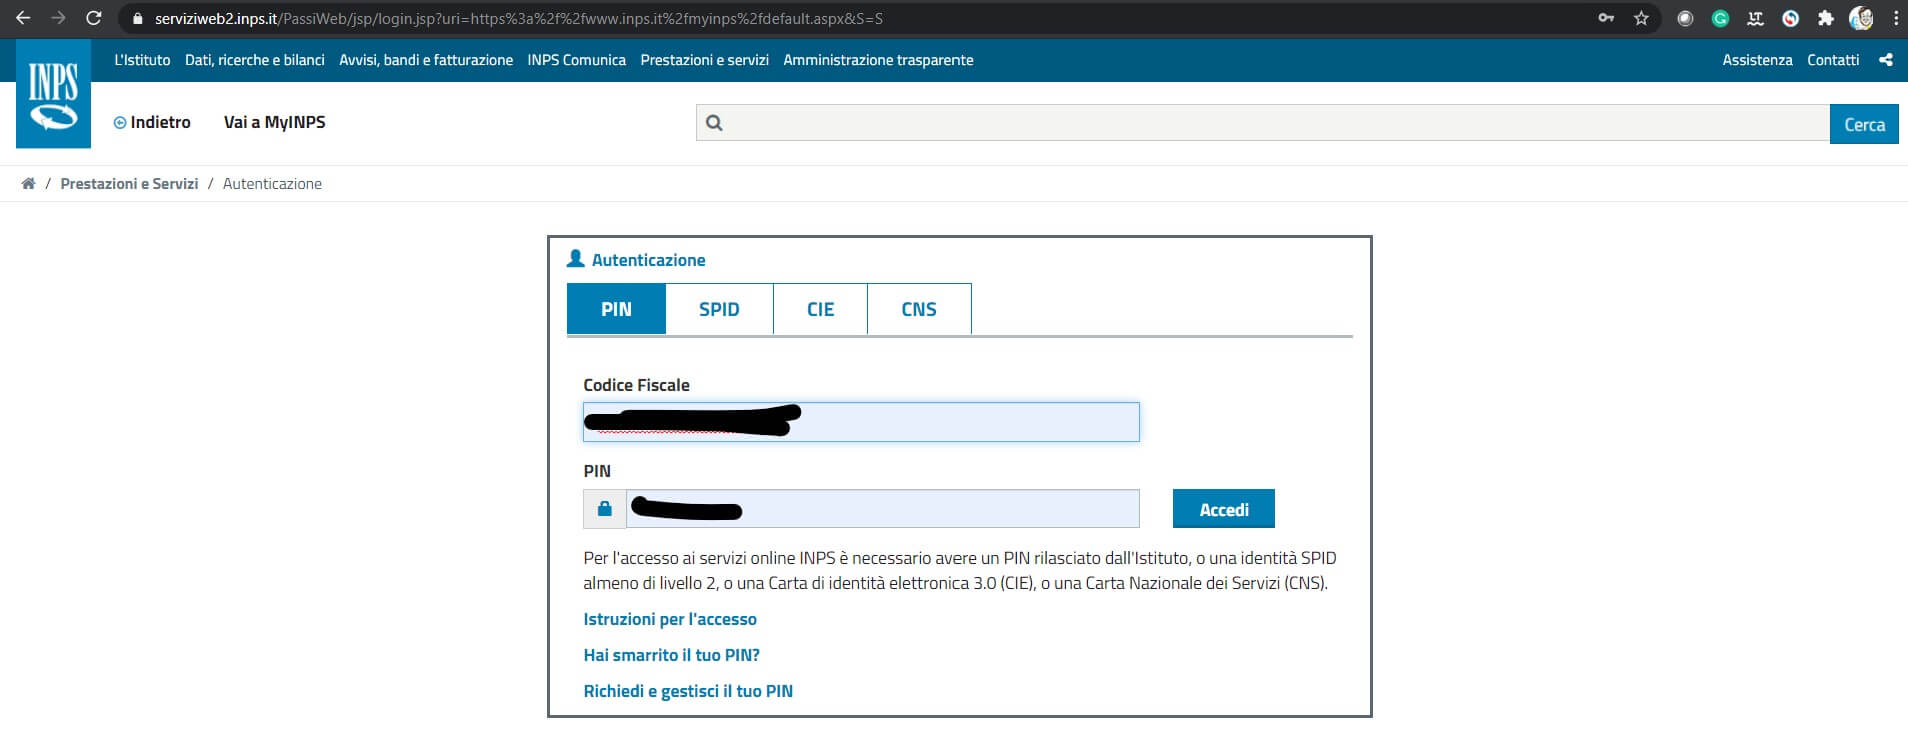1908x736 pixels.
Task: Click the INPS logo
Action: coord(53,95)
